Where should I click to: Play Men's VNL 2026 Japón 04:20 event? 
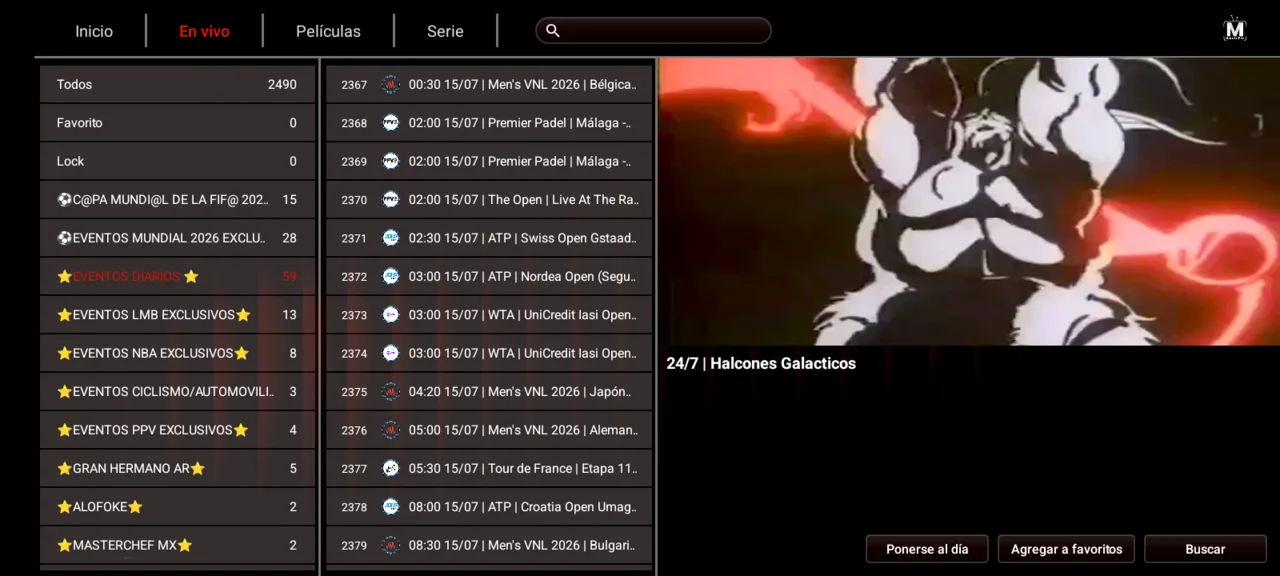[x=489, y=392]
